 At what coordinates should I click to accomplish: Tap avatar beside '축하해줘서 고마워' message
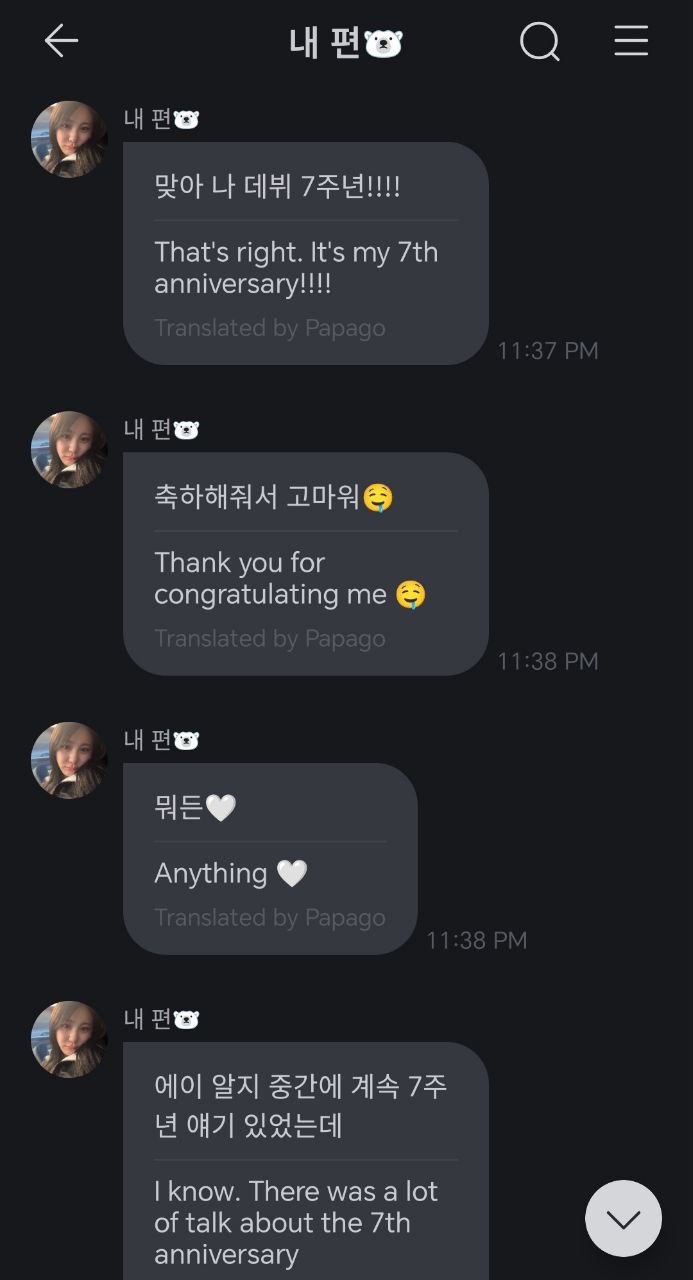click(x=70, y=449)
